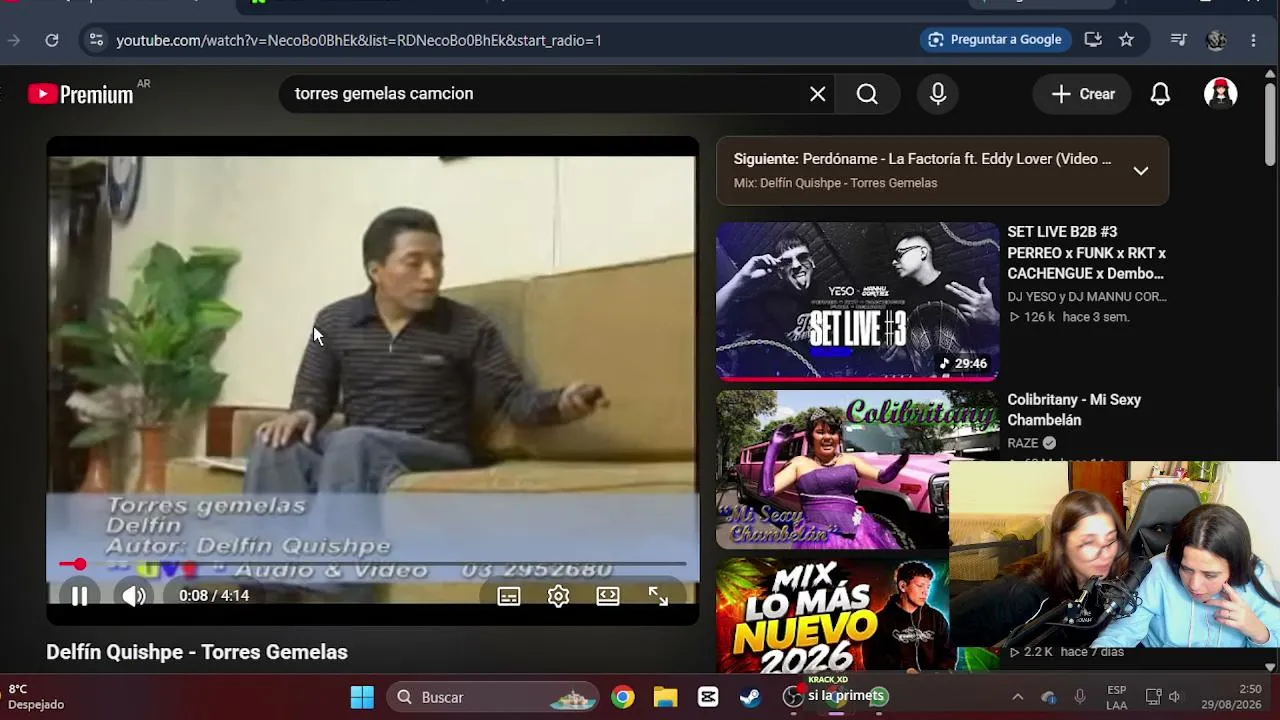Open File Explorer from the taskbar
Viewport: 1280px width, 720px height.
[665, 697]
